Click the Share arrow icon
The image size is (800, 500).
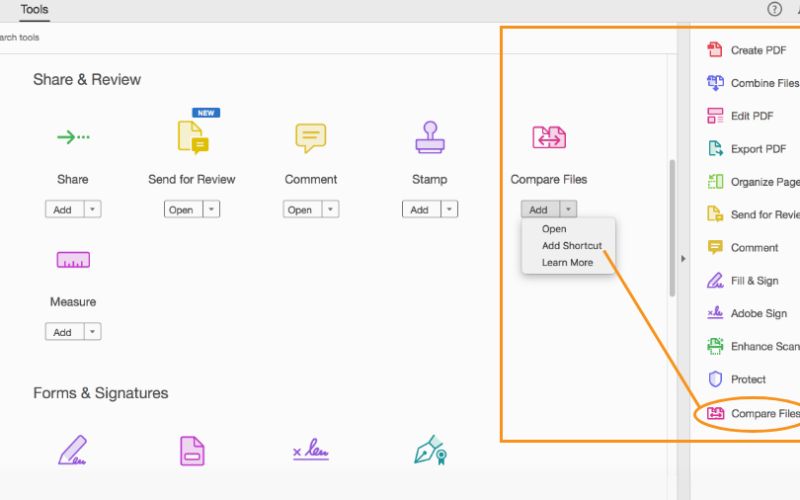[x=73, y=137]
